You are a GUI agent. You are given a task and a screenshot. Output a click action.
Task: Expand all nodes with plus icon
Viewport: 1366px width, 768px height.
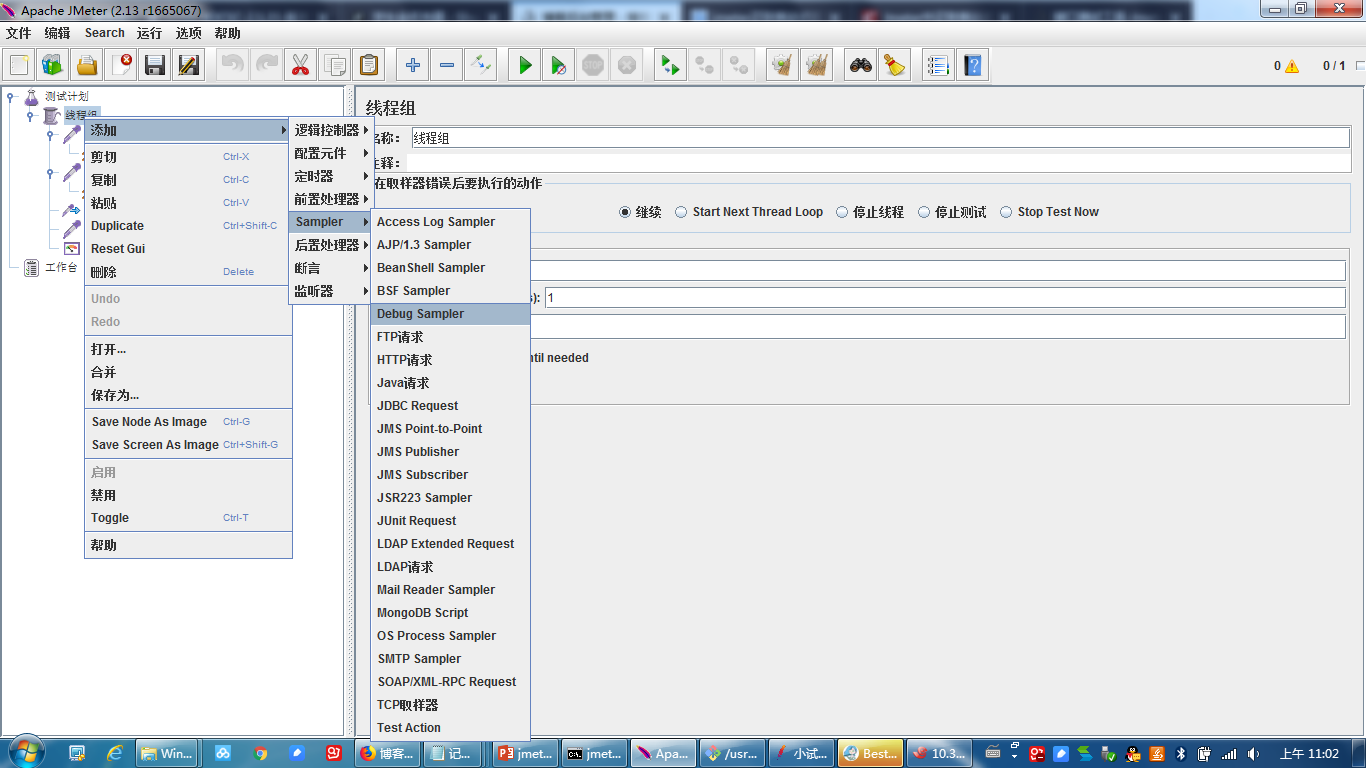[412, 65]
